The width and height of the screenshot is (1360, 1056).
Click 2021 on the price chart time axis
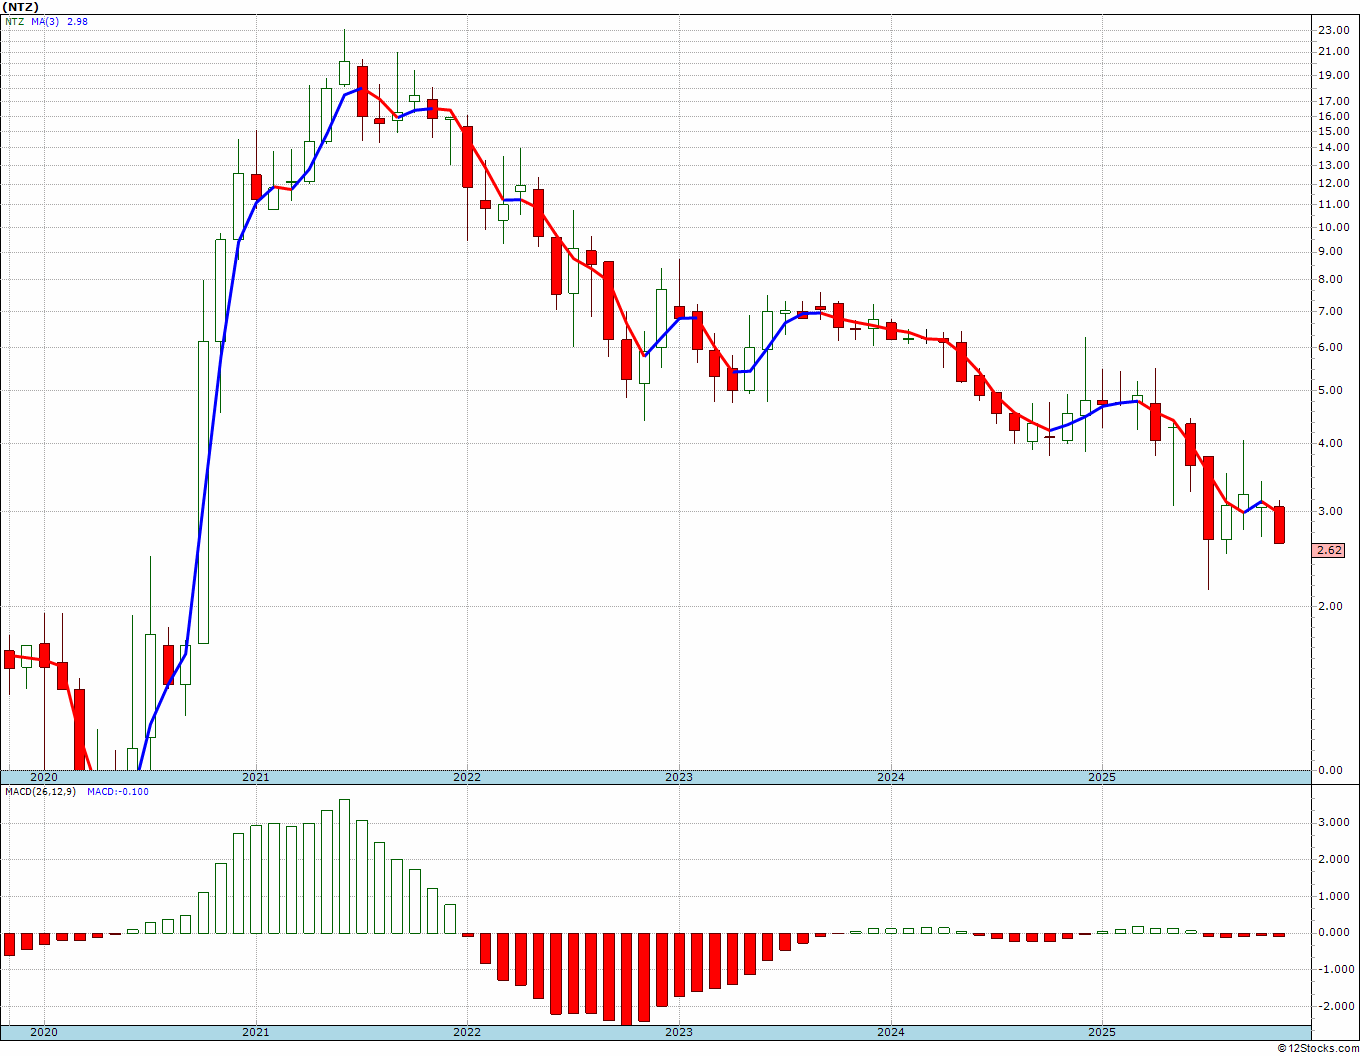tap(255, 777)
